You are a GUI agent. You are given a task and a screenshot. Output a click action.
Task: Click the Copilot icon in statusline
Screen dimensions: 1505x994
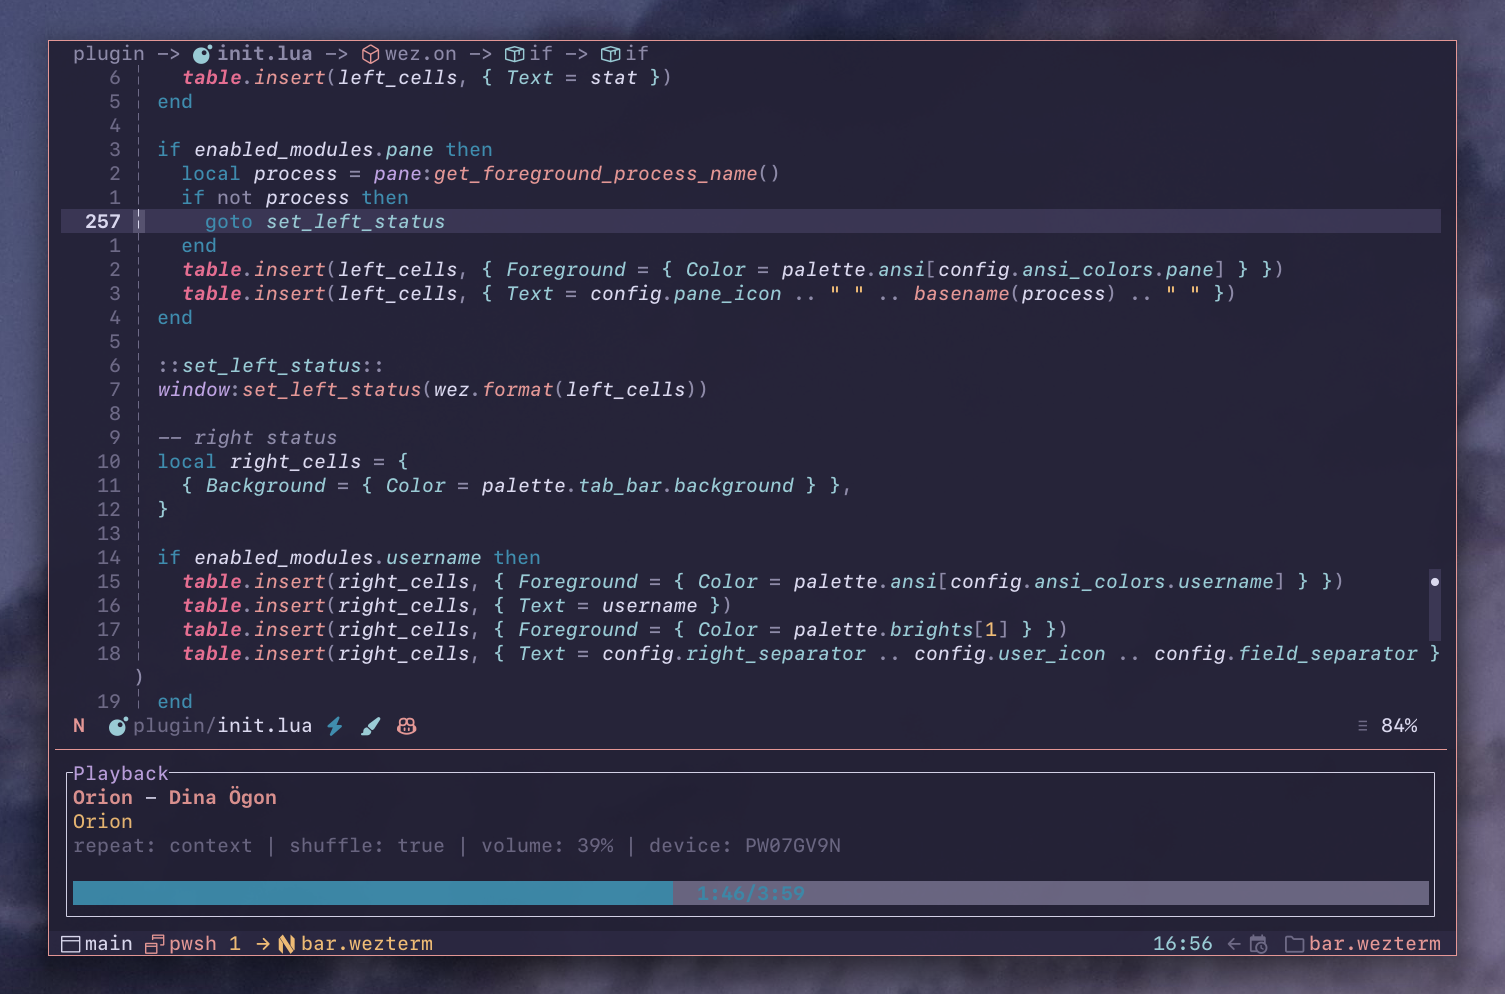click(407, 726)
